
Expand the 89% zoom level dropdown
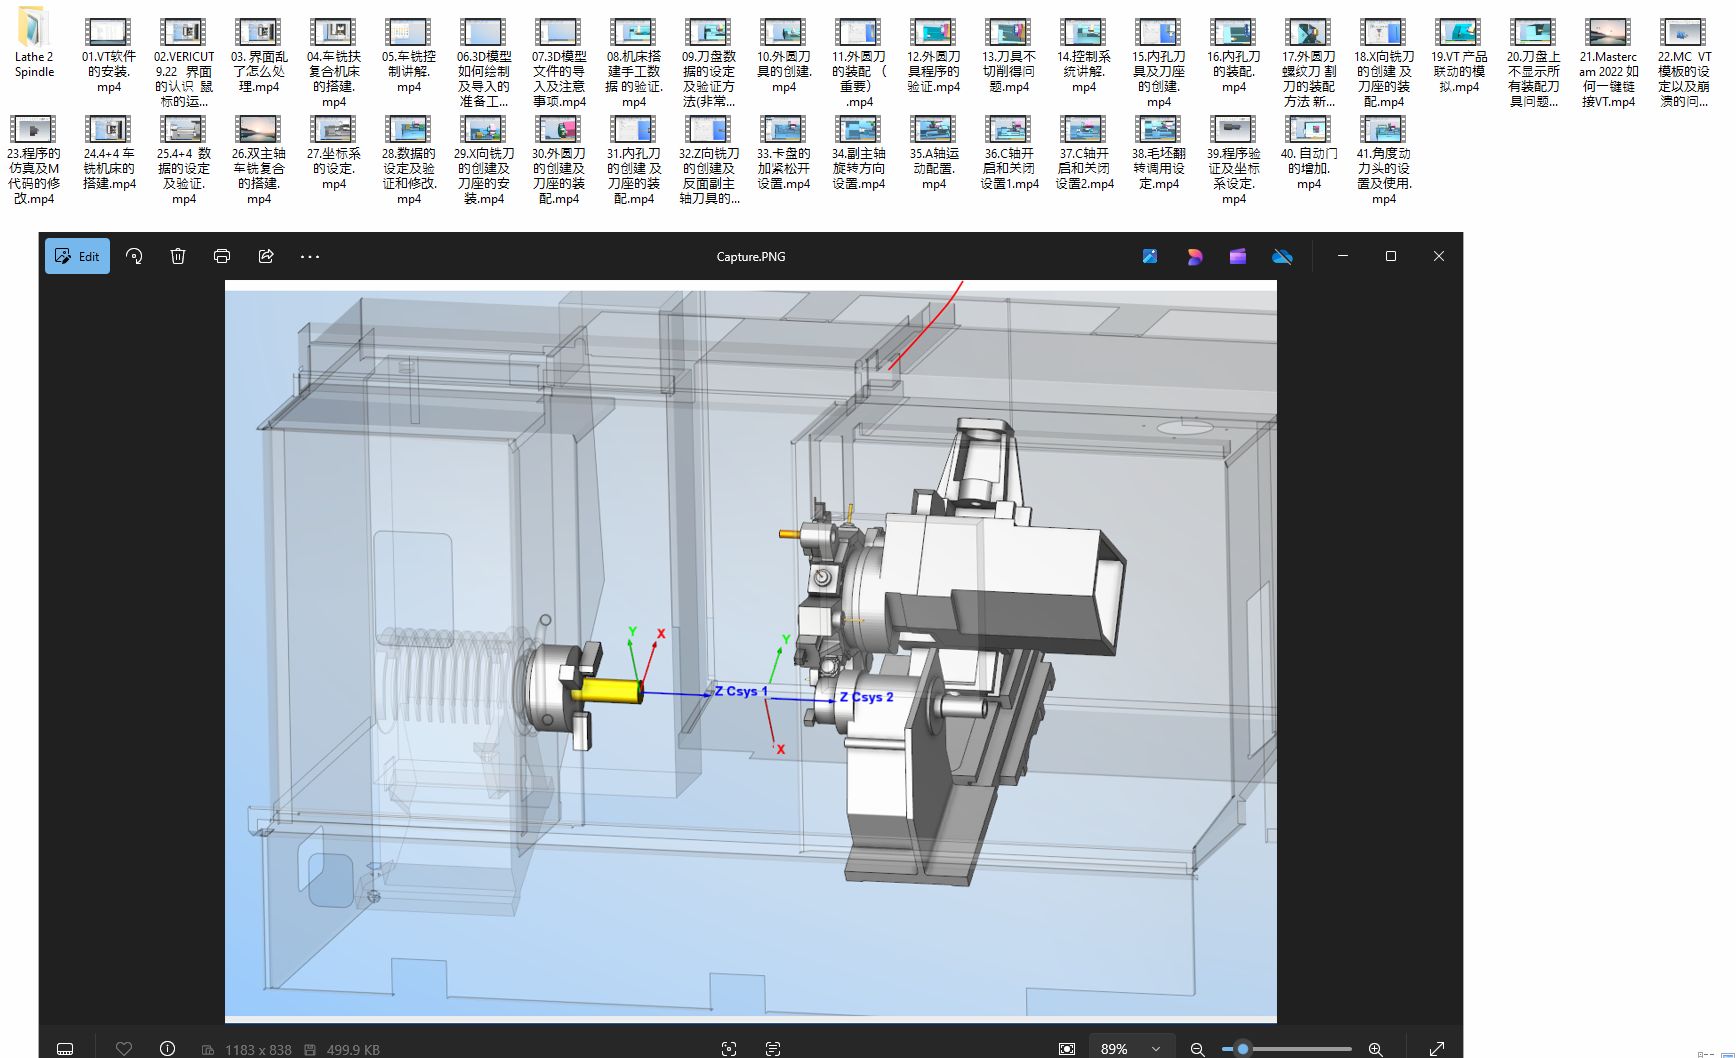tap(1130, 1048)
